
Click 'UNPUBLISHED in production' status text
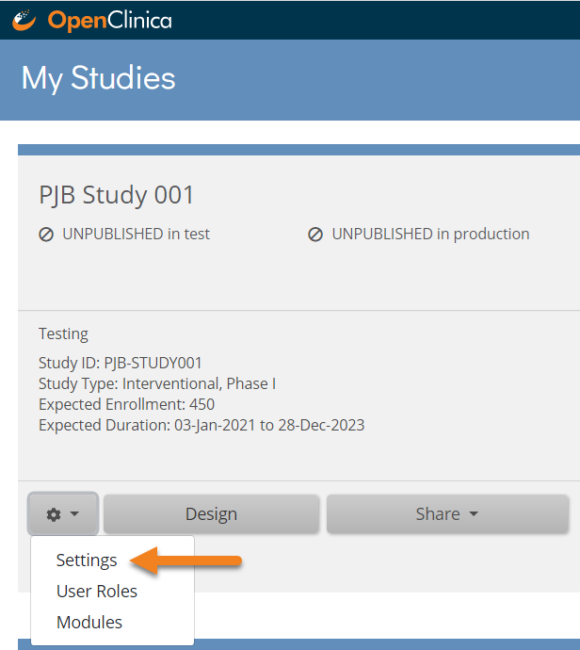pos(431,234)
